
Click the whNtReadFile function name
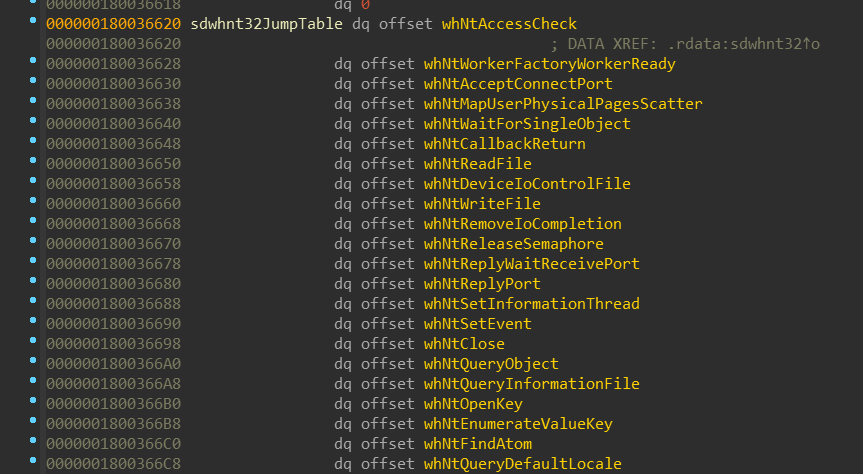coord(477,164)
